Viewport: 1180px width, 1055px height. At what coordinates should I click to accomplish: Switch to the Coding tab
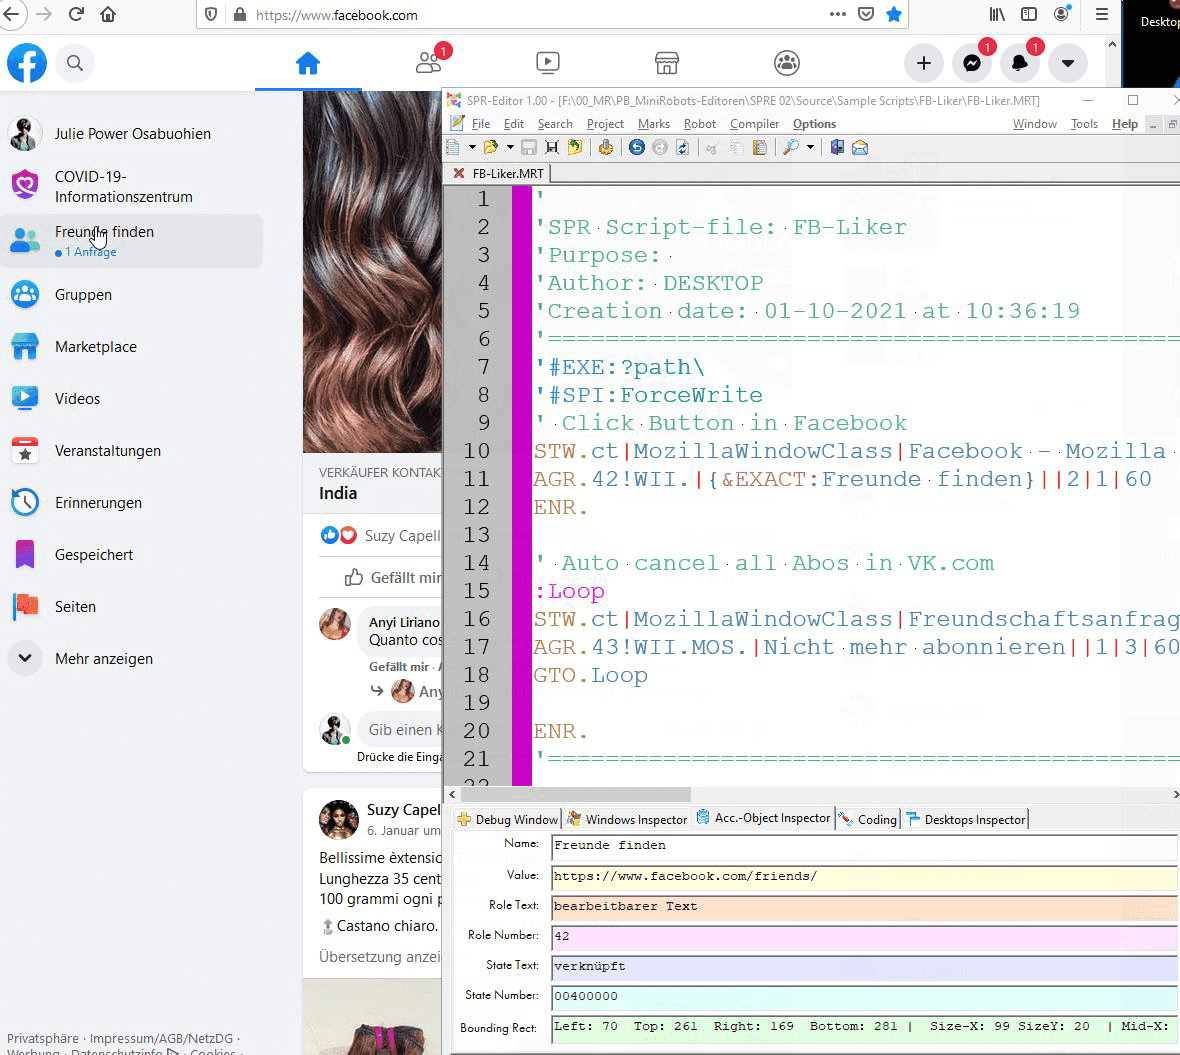[867, 819]
